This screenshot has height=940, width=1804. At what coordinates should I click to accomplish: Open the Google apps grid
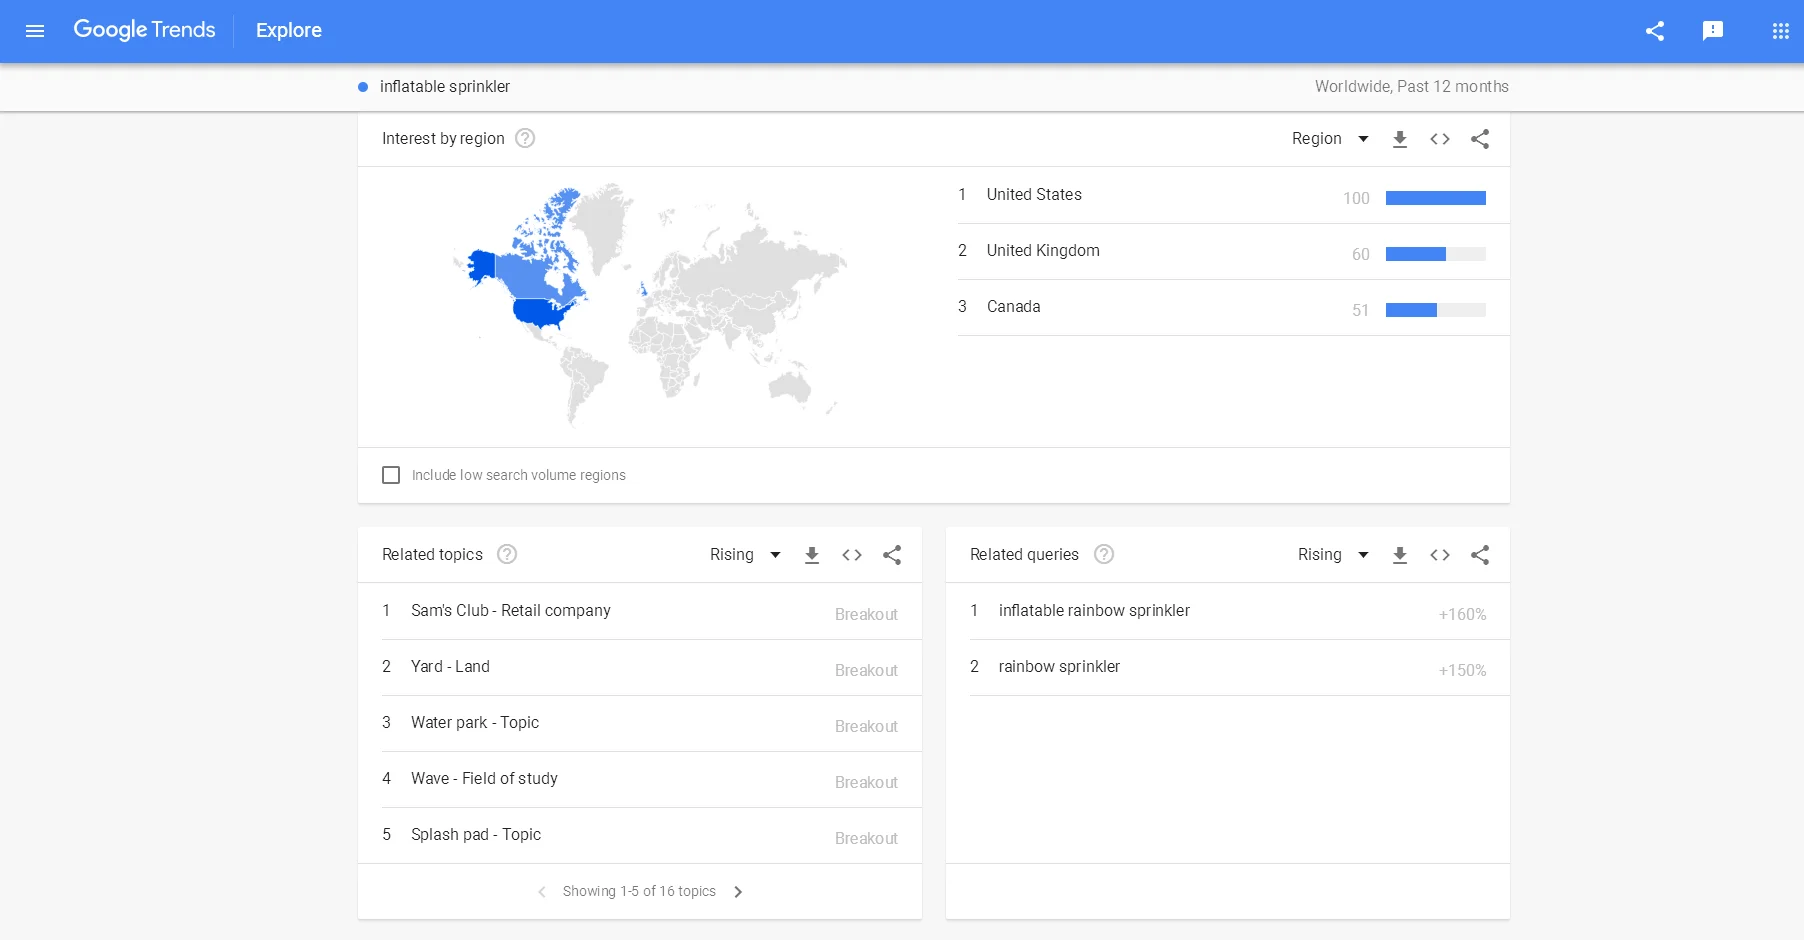tap(1780, 31)
